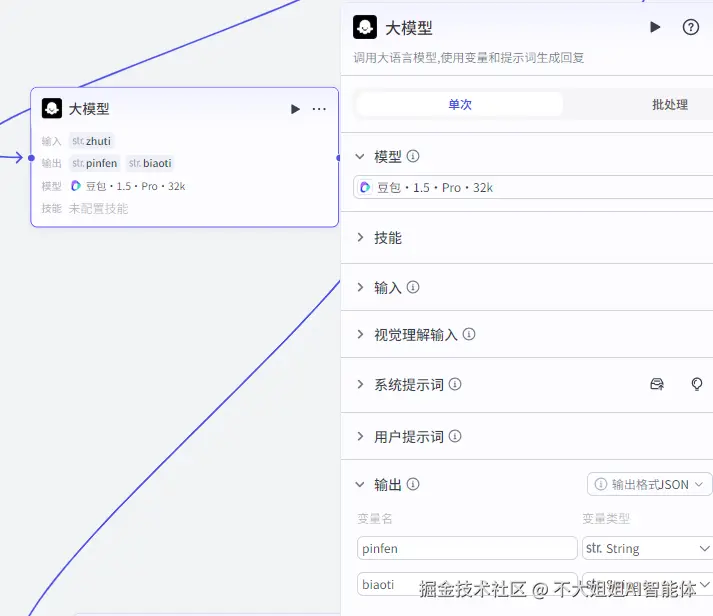Switch to the 单次 tab
Screen dimensions: 713x616
coord(460,105)
